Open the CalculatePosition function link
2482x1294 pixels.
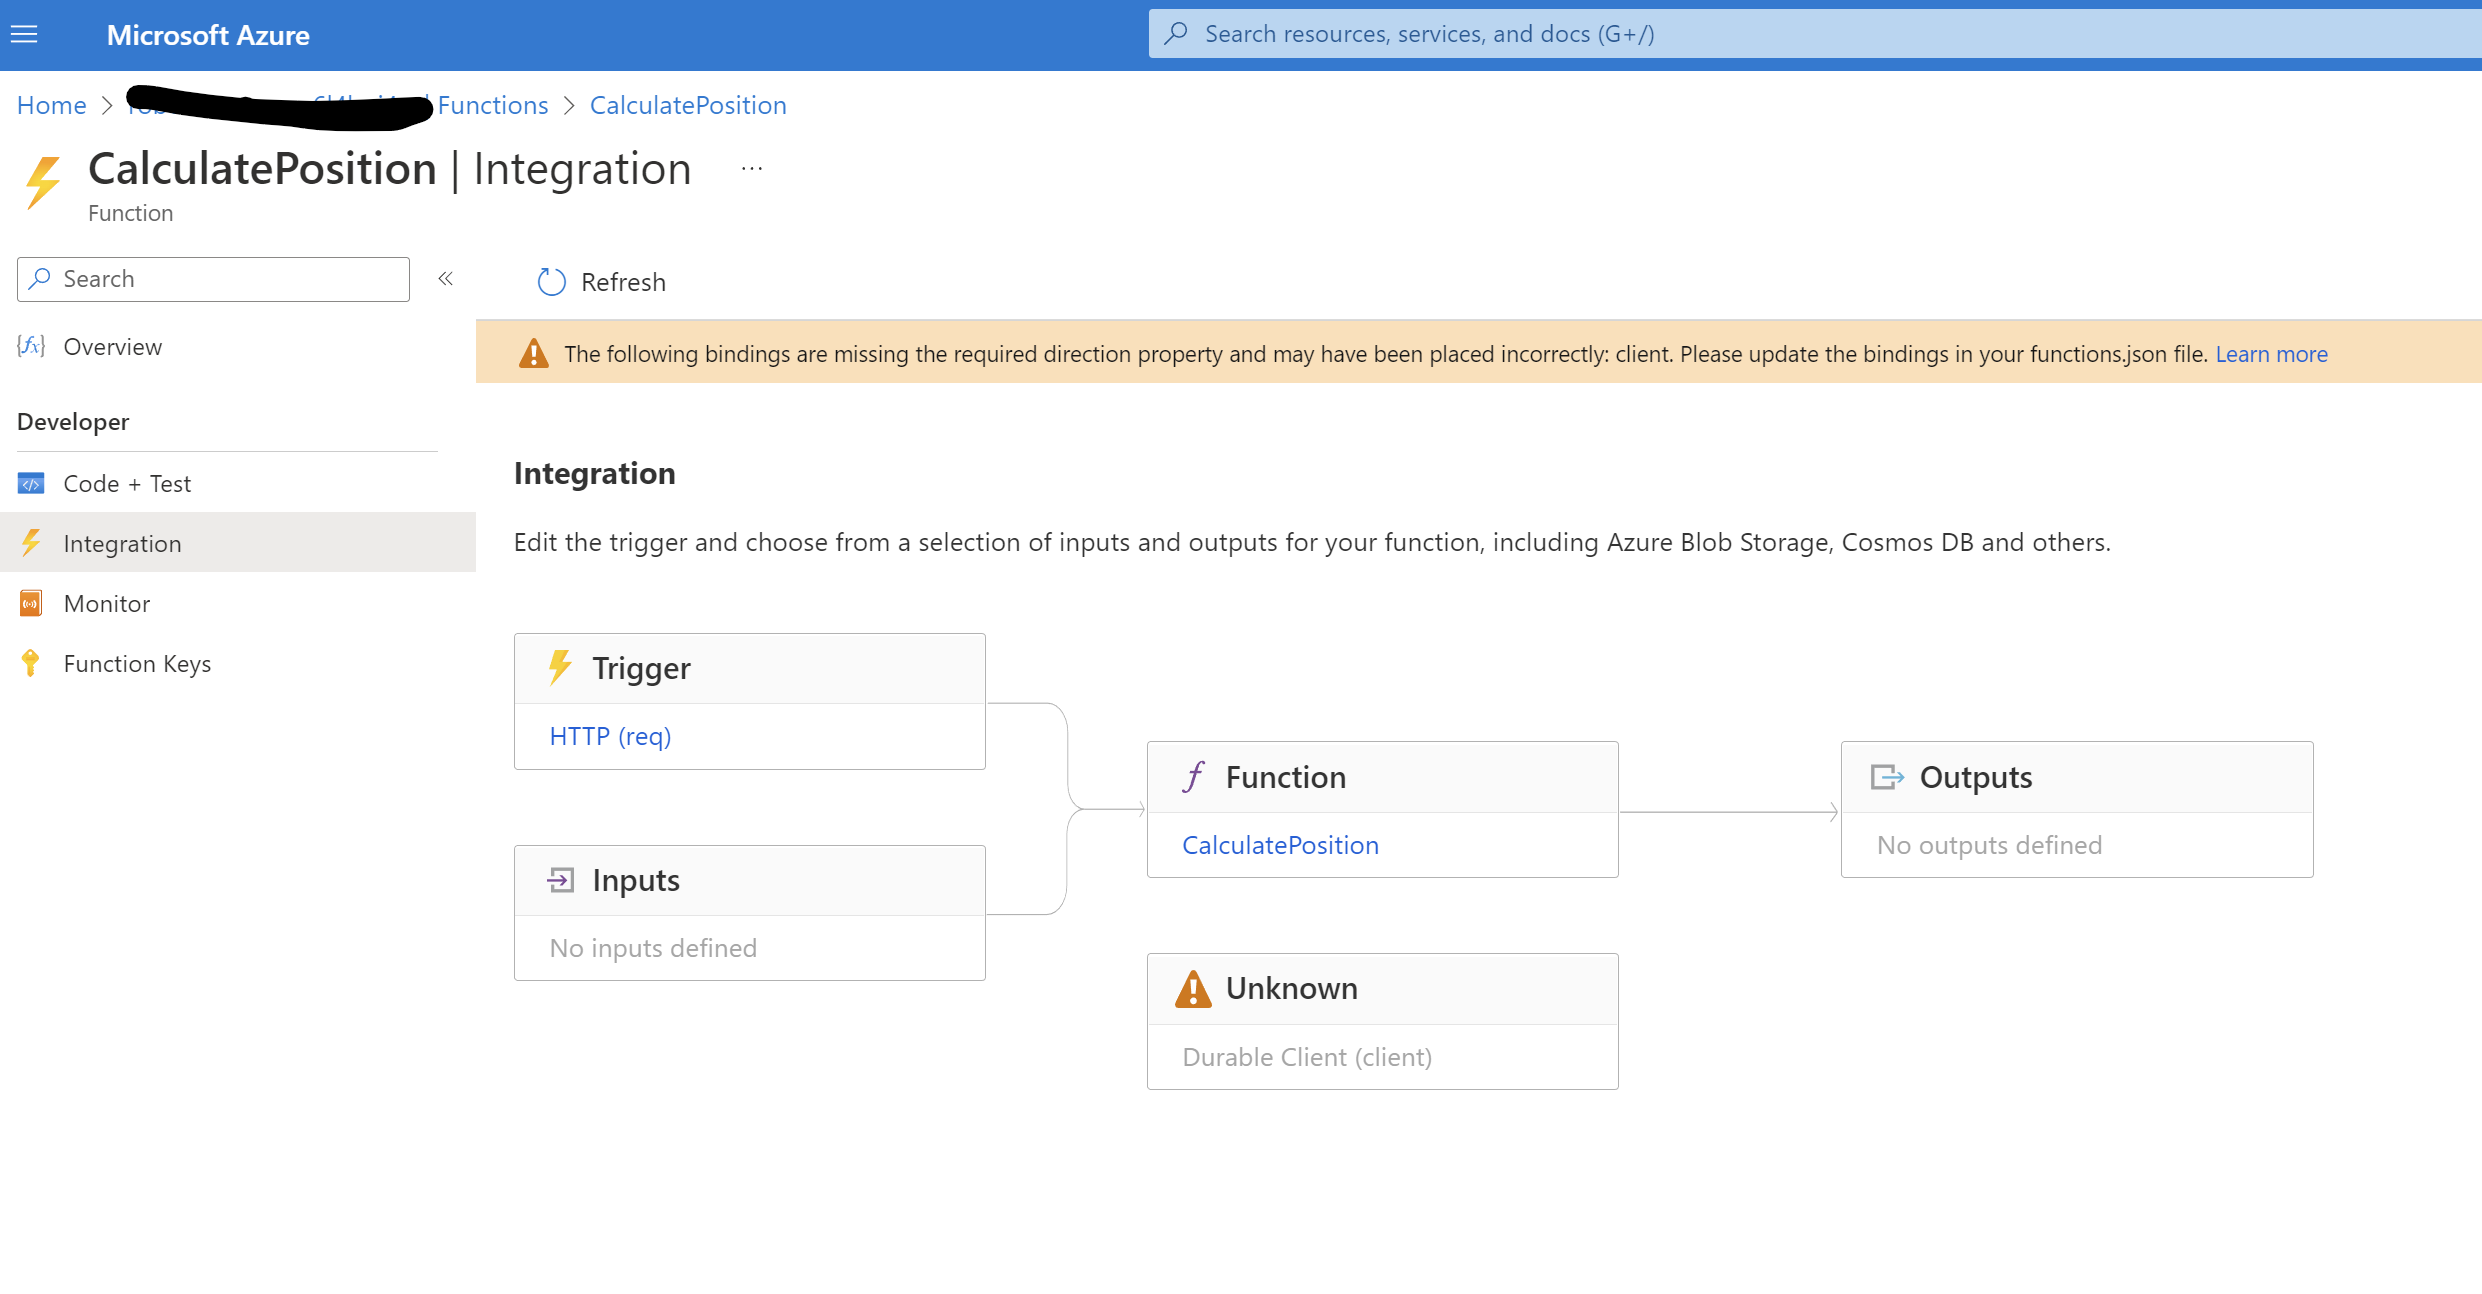pyautogui.click(x=1280, y=846)
